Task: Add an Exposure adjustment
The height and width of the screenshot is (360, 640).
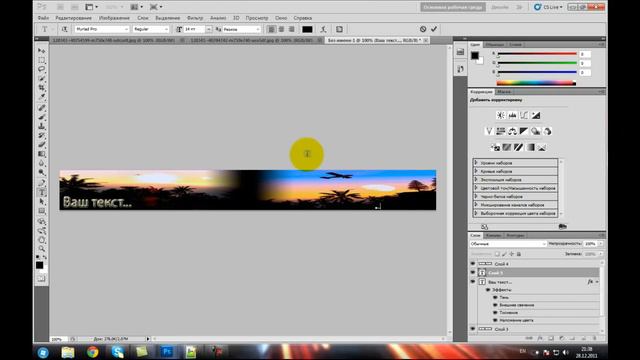Action: 536,116
